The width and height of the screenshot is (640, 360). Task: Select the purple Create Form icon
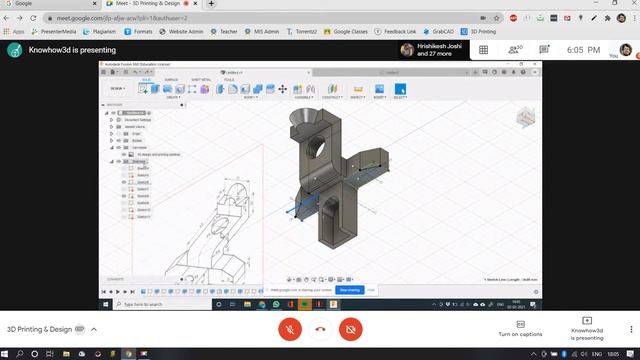(x=205, y=89)
